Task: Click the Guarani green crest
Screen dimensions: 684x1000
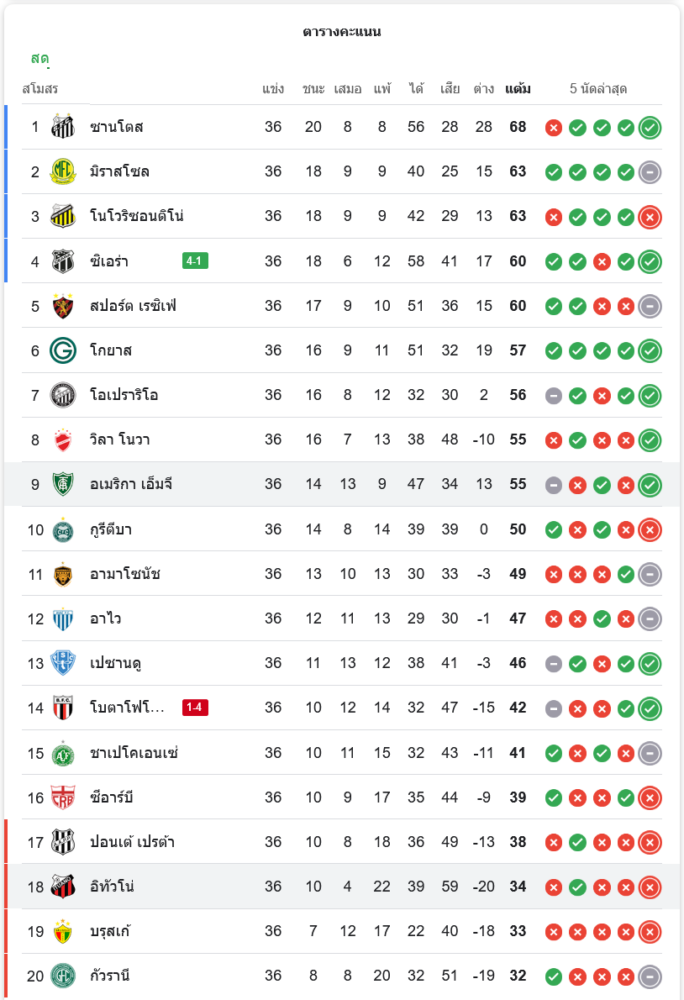Action: (63, 976)
